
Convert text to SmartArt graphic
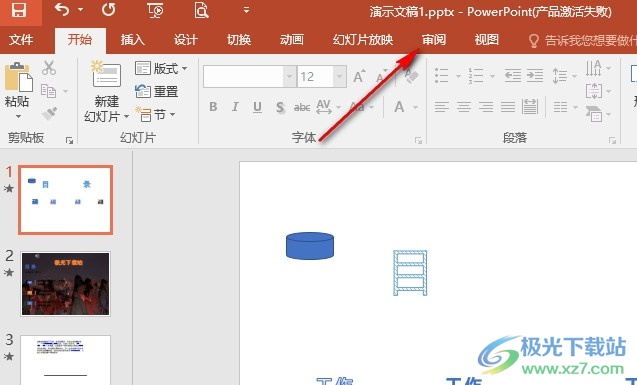tap(598, 114)
